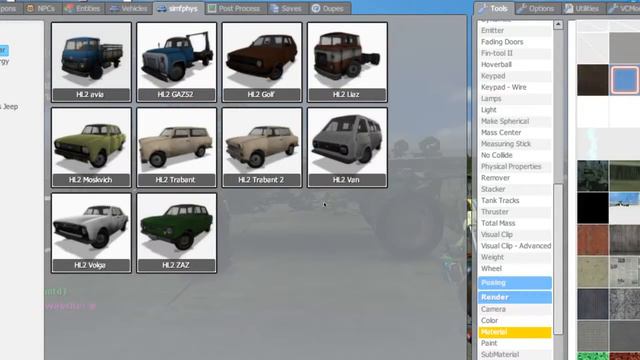
Task: Select the Hoverball tool
Action: (515, 64)
